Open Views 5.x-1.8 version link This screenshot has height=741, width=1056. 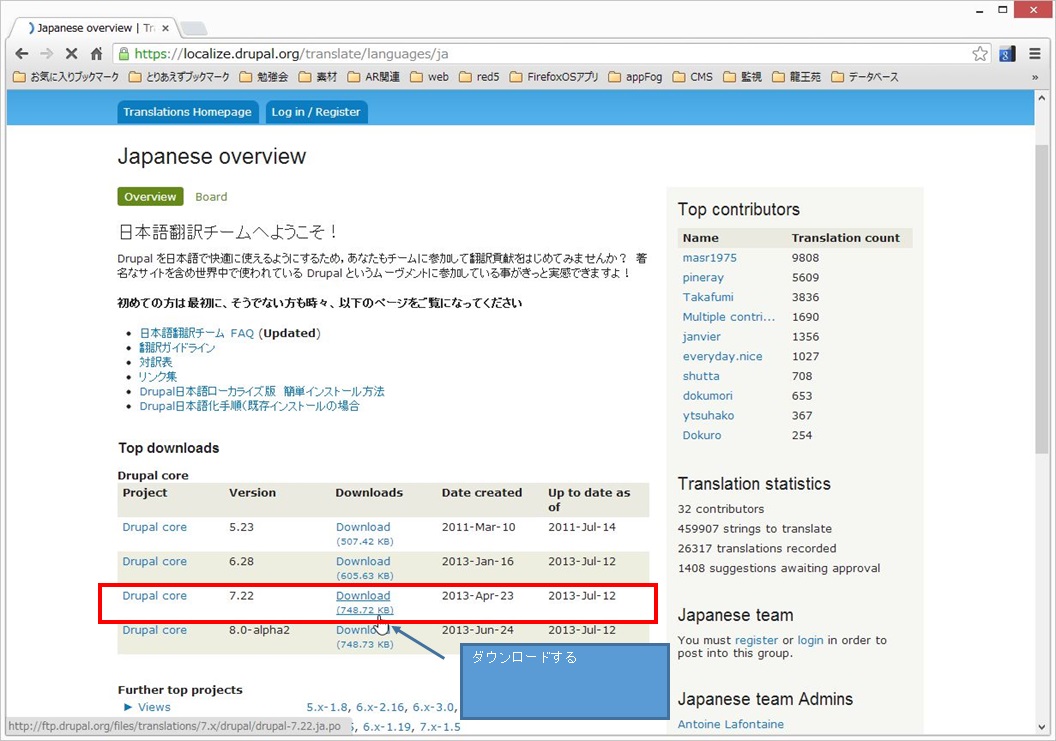[x=327, y=707]
